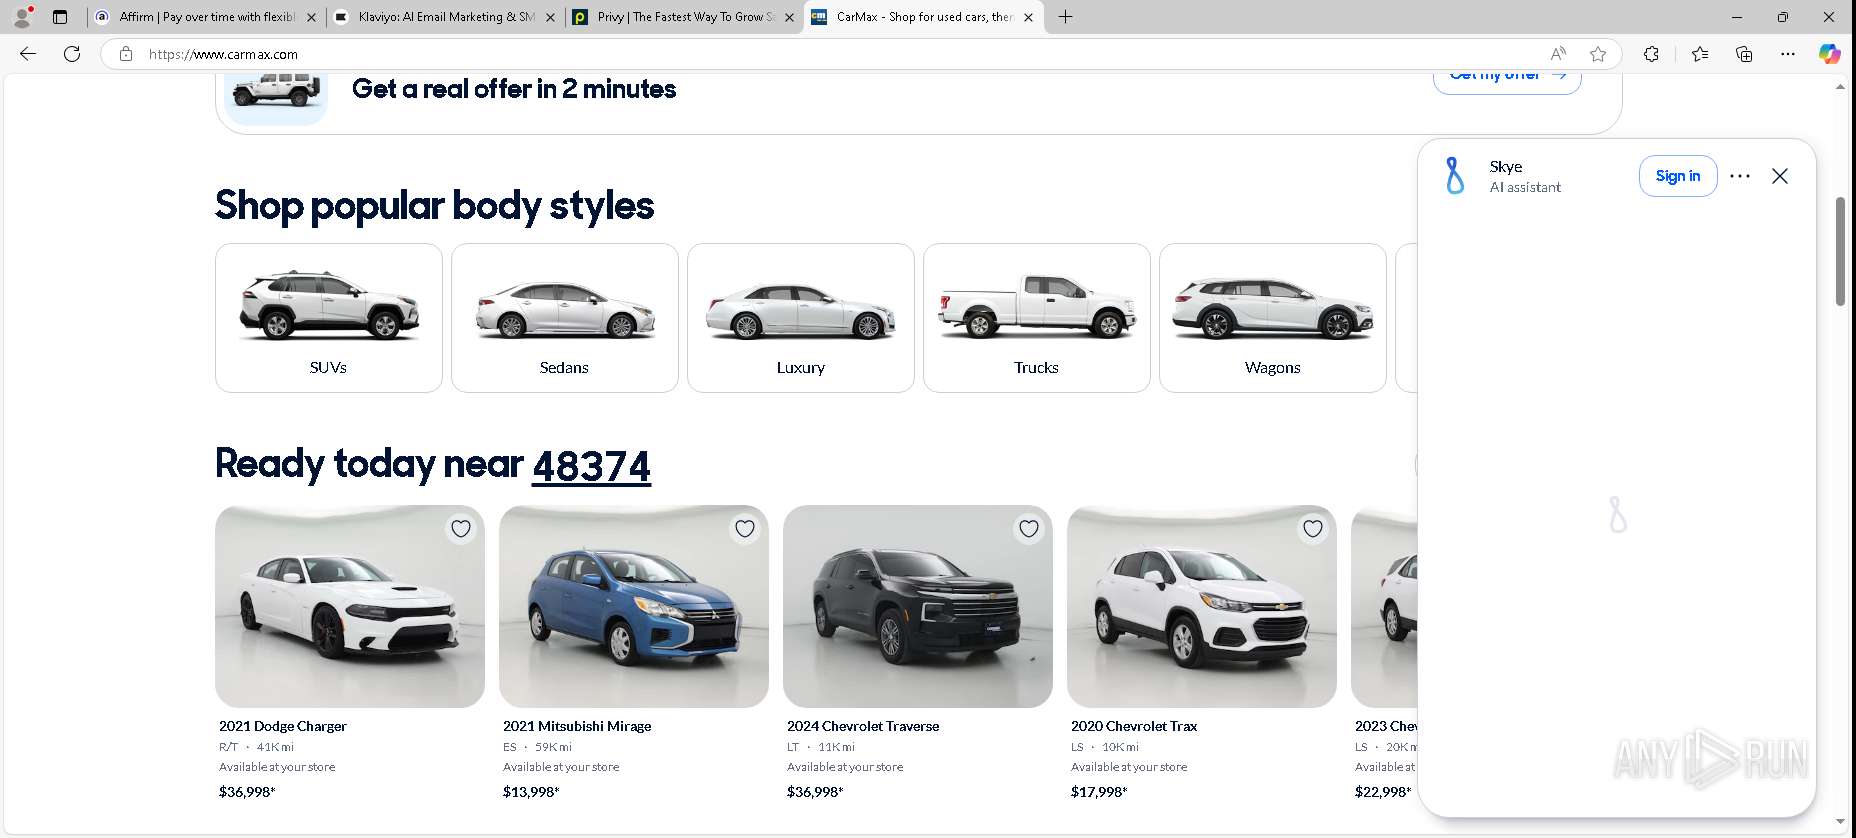Open a new browser tab
The height and width of the screenshot is (838, 1856).
tap(1066, 17)
